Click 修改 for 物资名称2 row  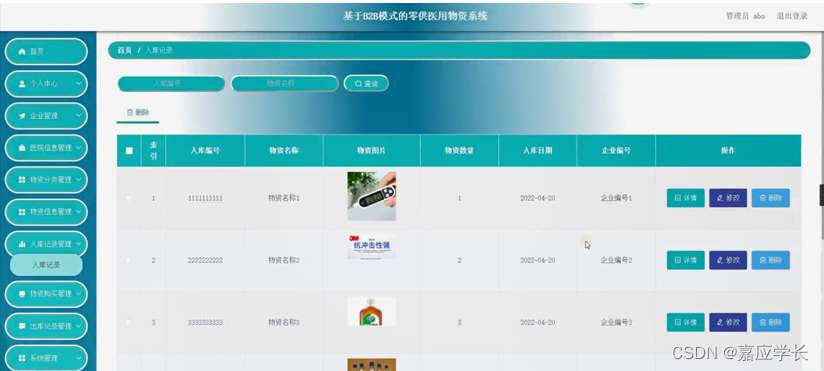728,260
